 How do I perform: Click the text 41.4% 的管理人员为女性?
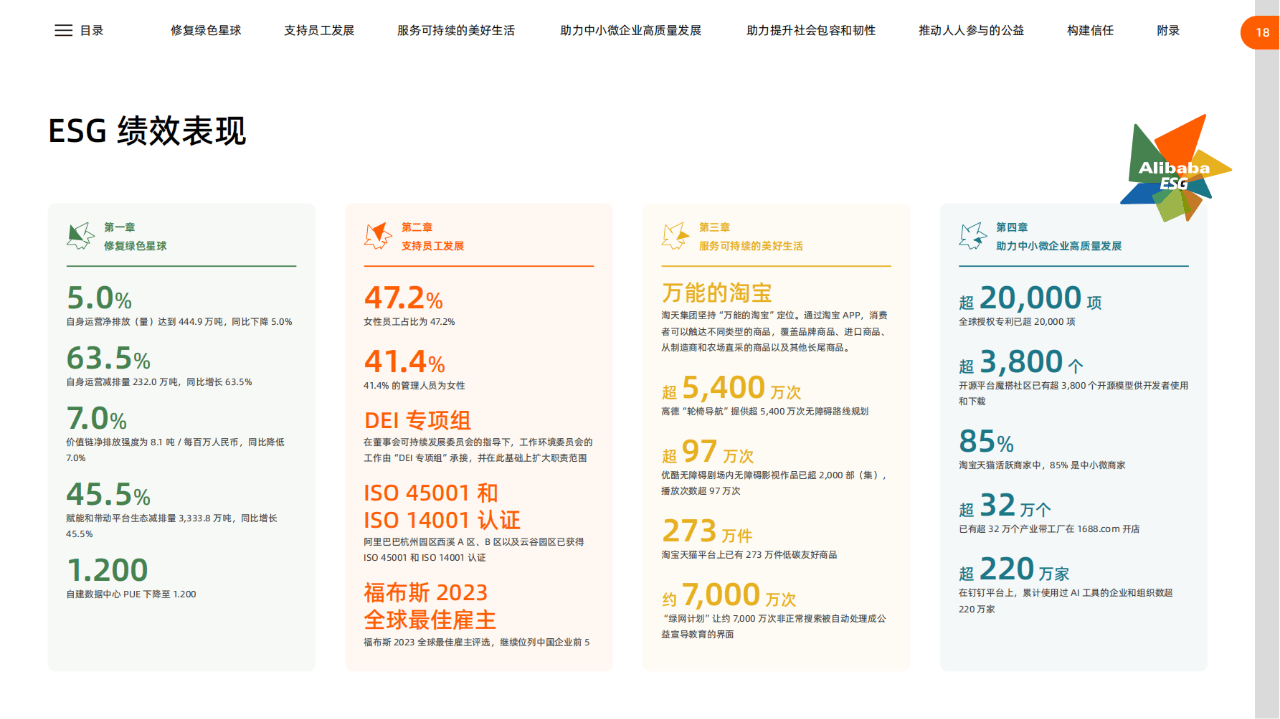point(414,385)
